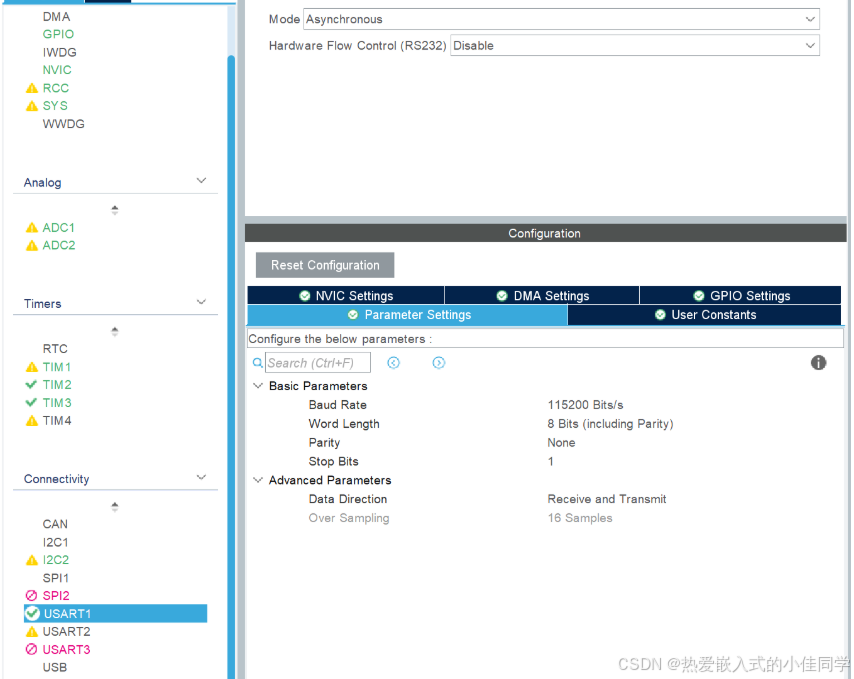Screen dimensions: 854x679
Task: Collapse the Connectivity category
Action: point(201,478)
